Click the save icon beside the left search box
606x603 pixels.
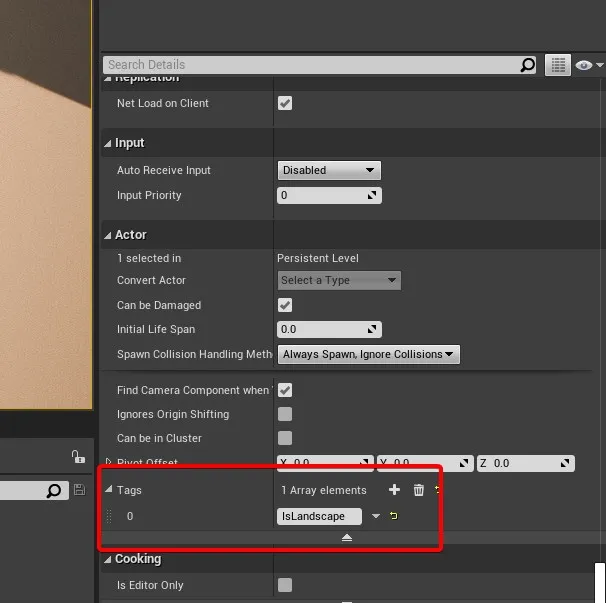pos(80,490)
